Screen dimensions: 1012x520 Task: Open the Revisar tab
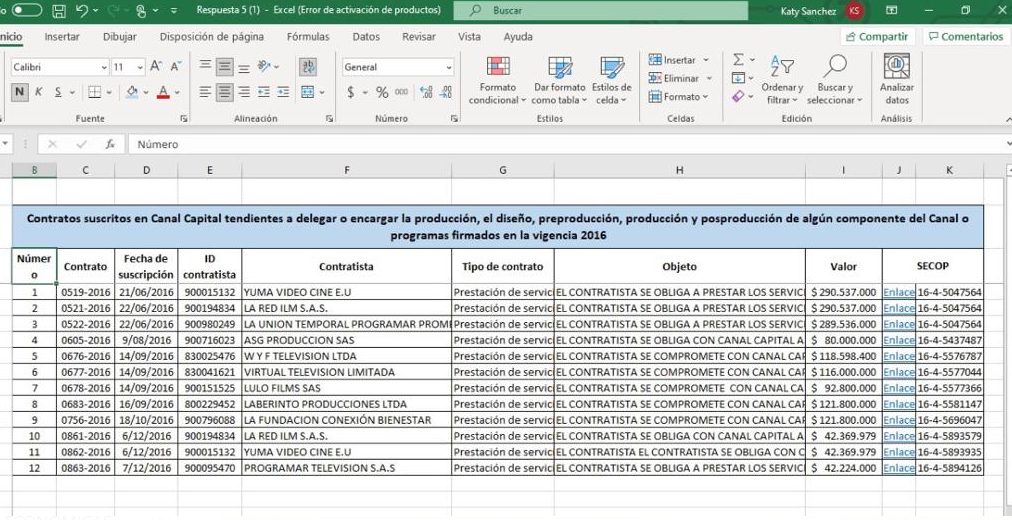point(418,37)
